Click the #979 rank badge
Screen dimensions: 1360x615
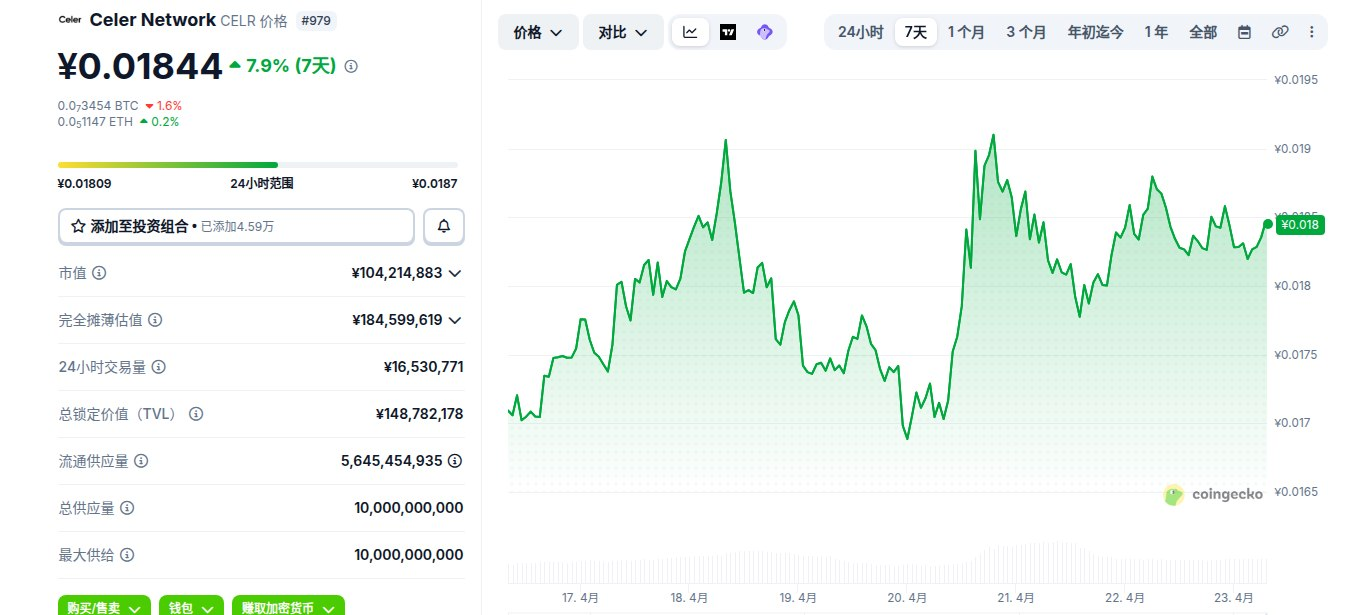[x=316, y=20]
